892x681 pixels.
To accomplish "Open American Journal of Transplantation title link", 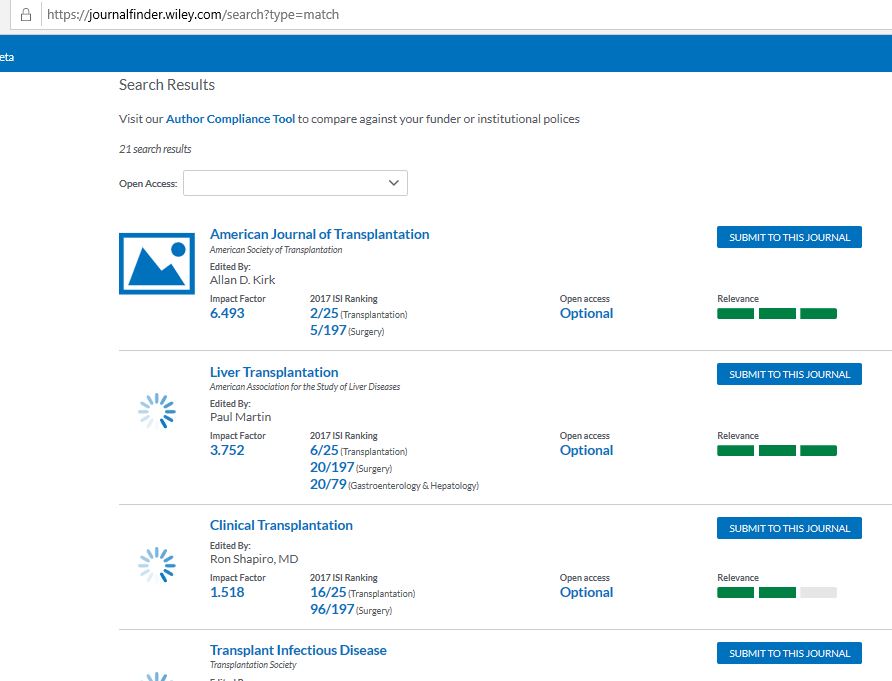I will 320,234.
